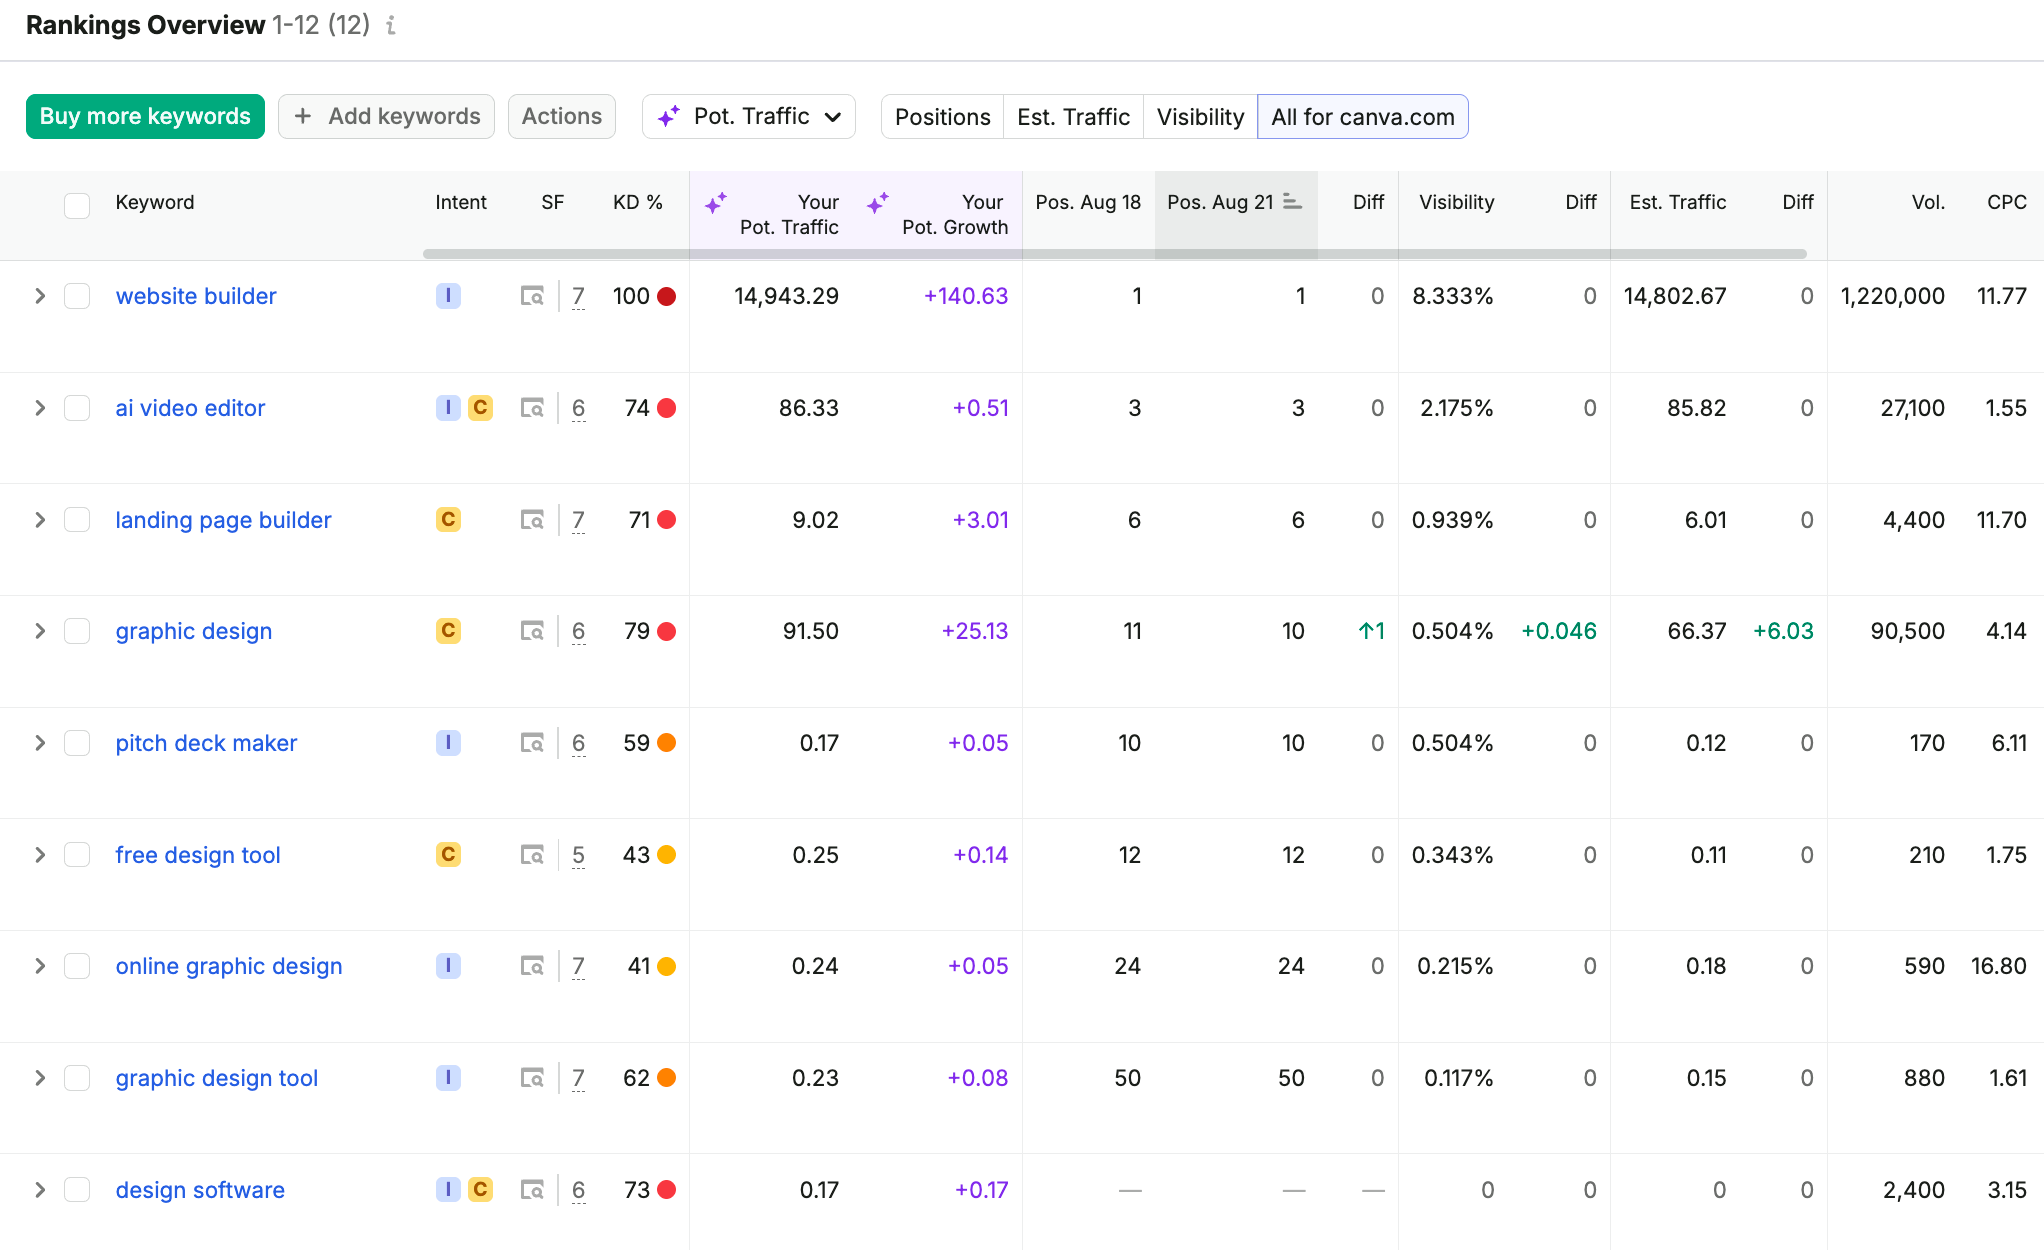Toggle the select-all checkbox in table header
This screenshot has height=1250, width=2044.
coord(77,205)
